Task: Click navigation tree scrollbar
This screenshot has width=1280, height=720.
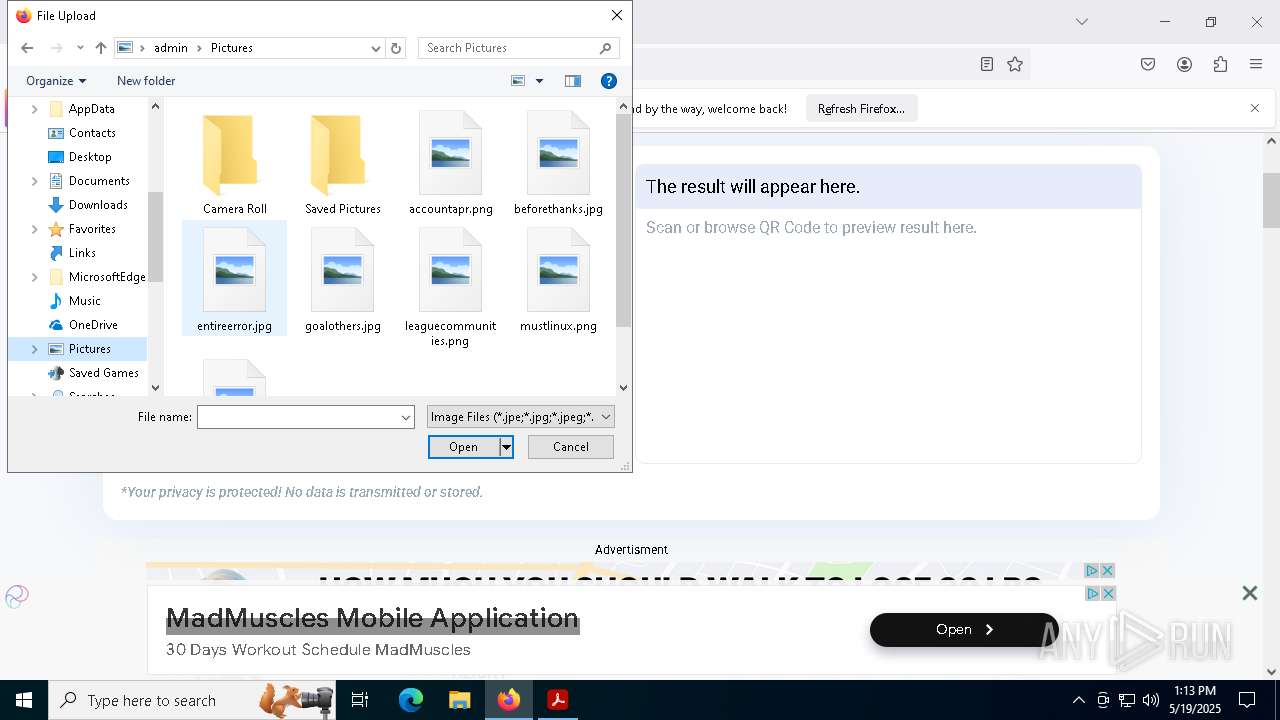Action: click(155, 237)
